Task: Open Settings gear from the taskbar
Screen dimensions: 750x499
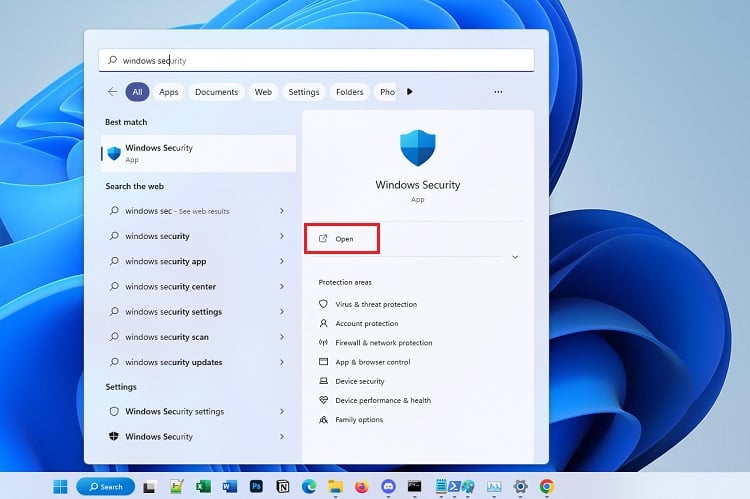Action: tap(520, 487)
